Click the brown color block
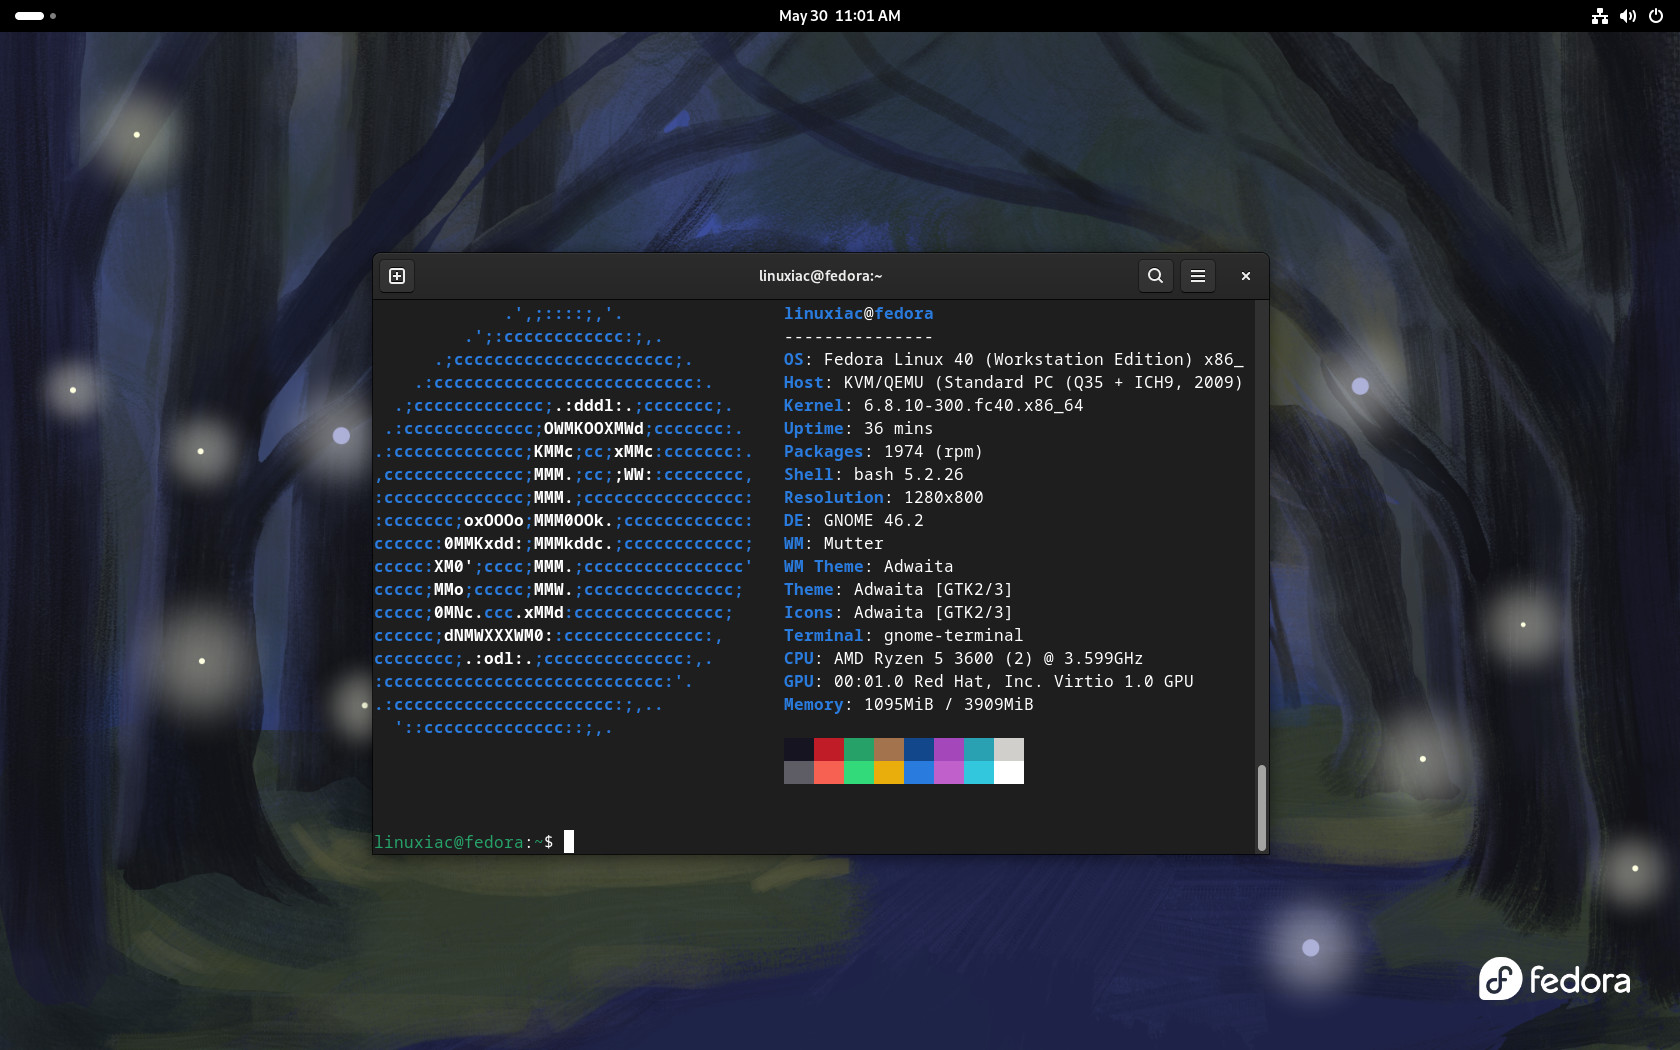 pyautogui.click(x=889, y=749)
